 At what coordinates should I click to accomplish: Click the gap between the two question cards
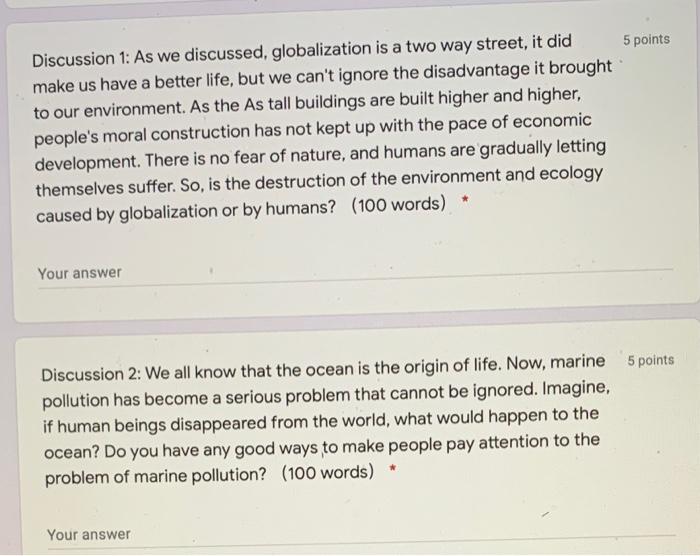pyautogui.click(x=353, y=318)
